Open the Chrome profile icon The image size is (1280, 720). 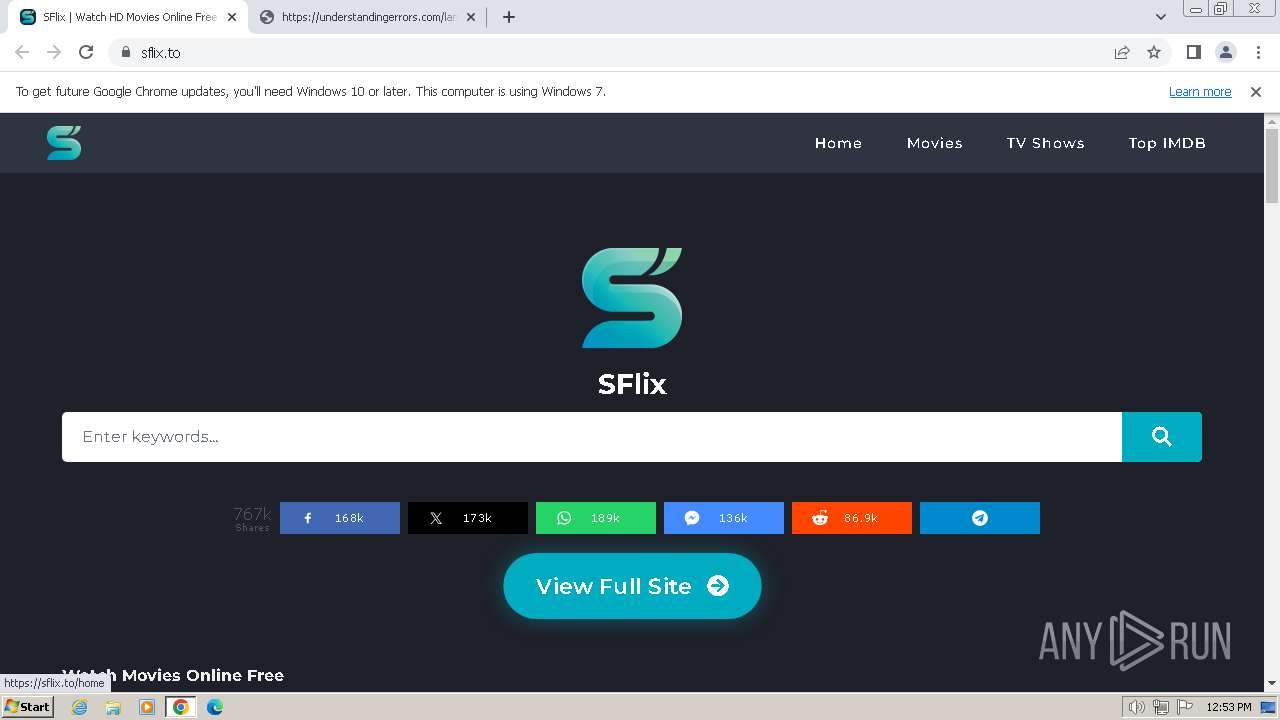point(1225,52)
